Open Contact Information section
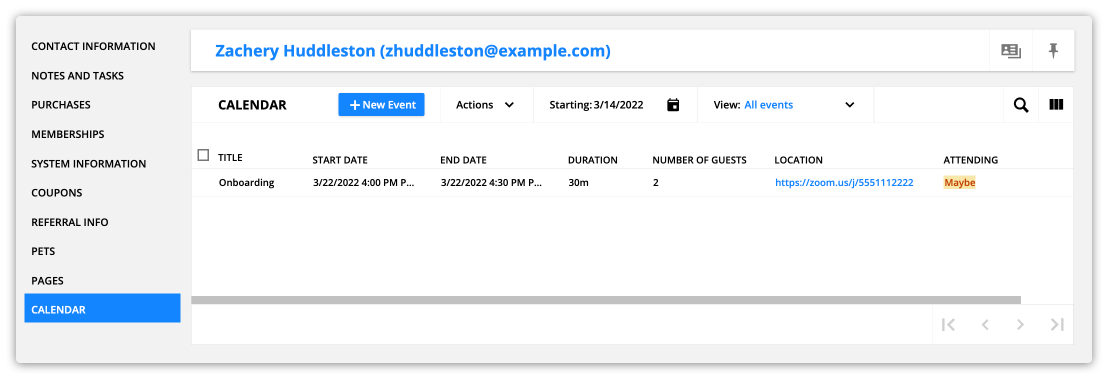 93,46
